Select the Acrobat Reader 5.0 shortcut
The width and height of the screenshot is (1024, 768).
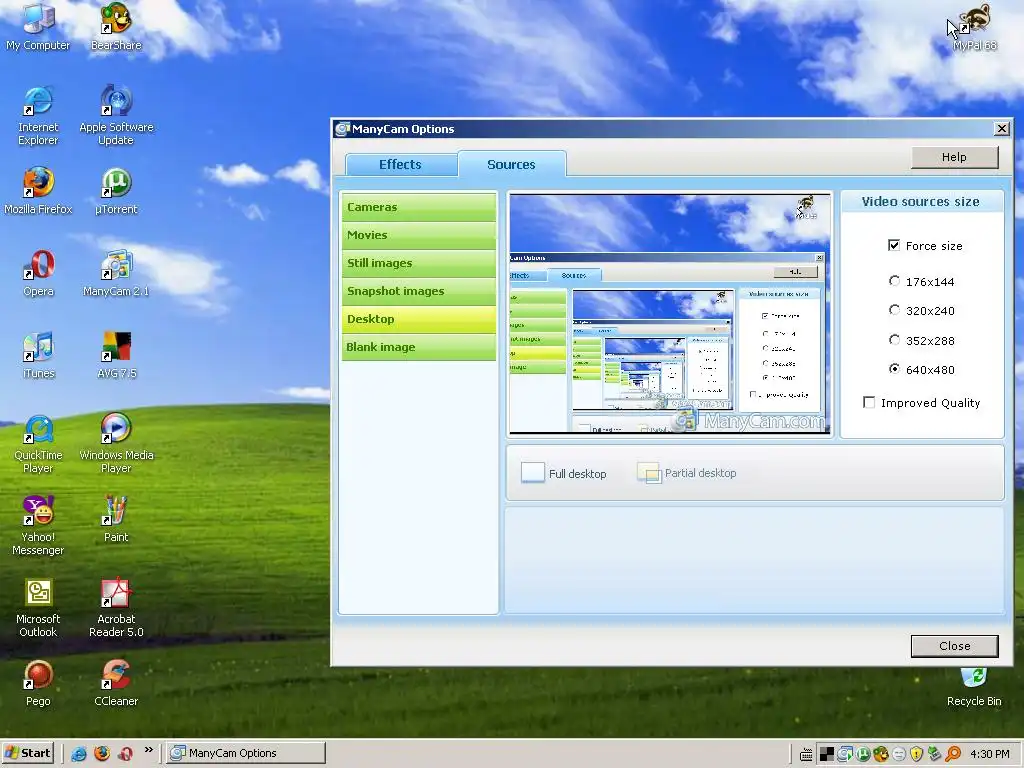coord(116,609)
